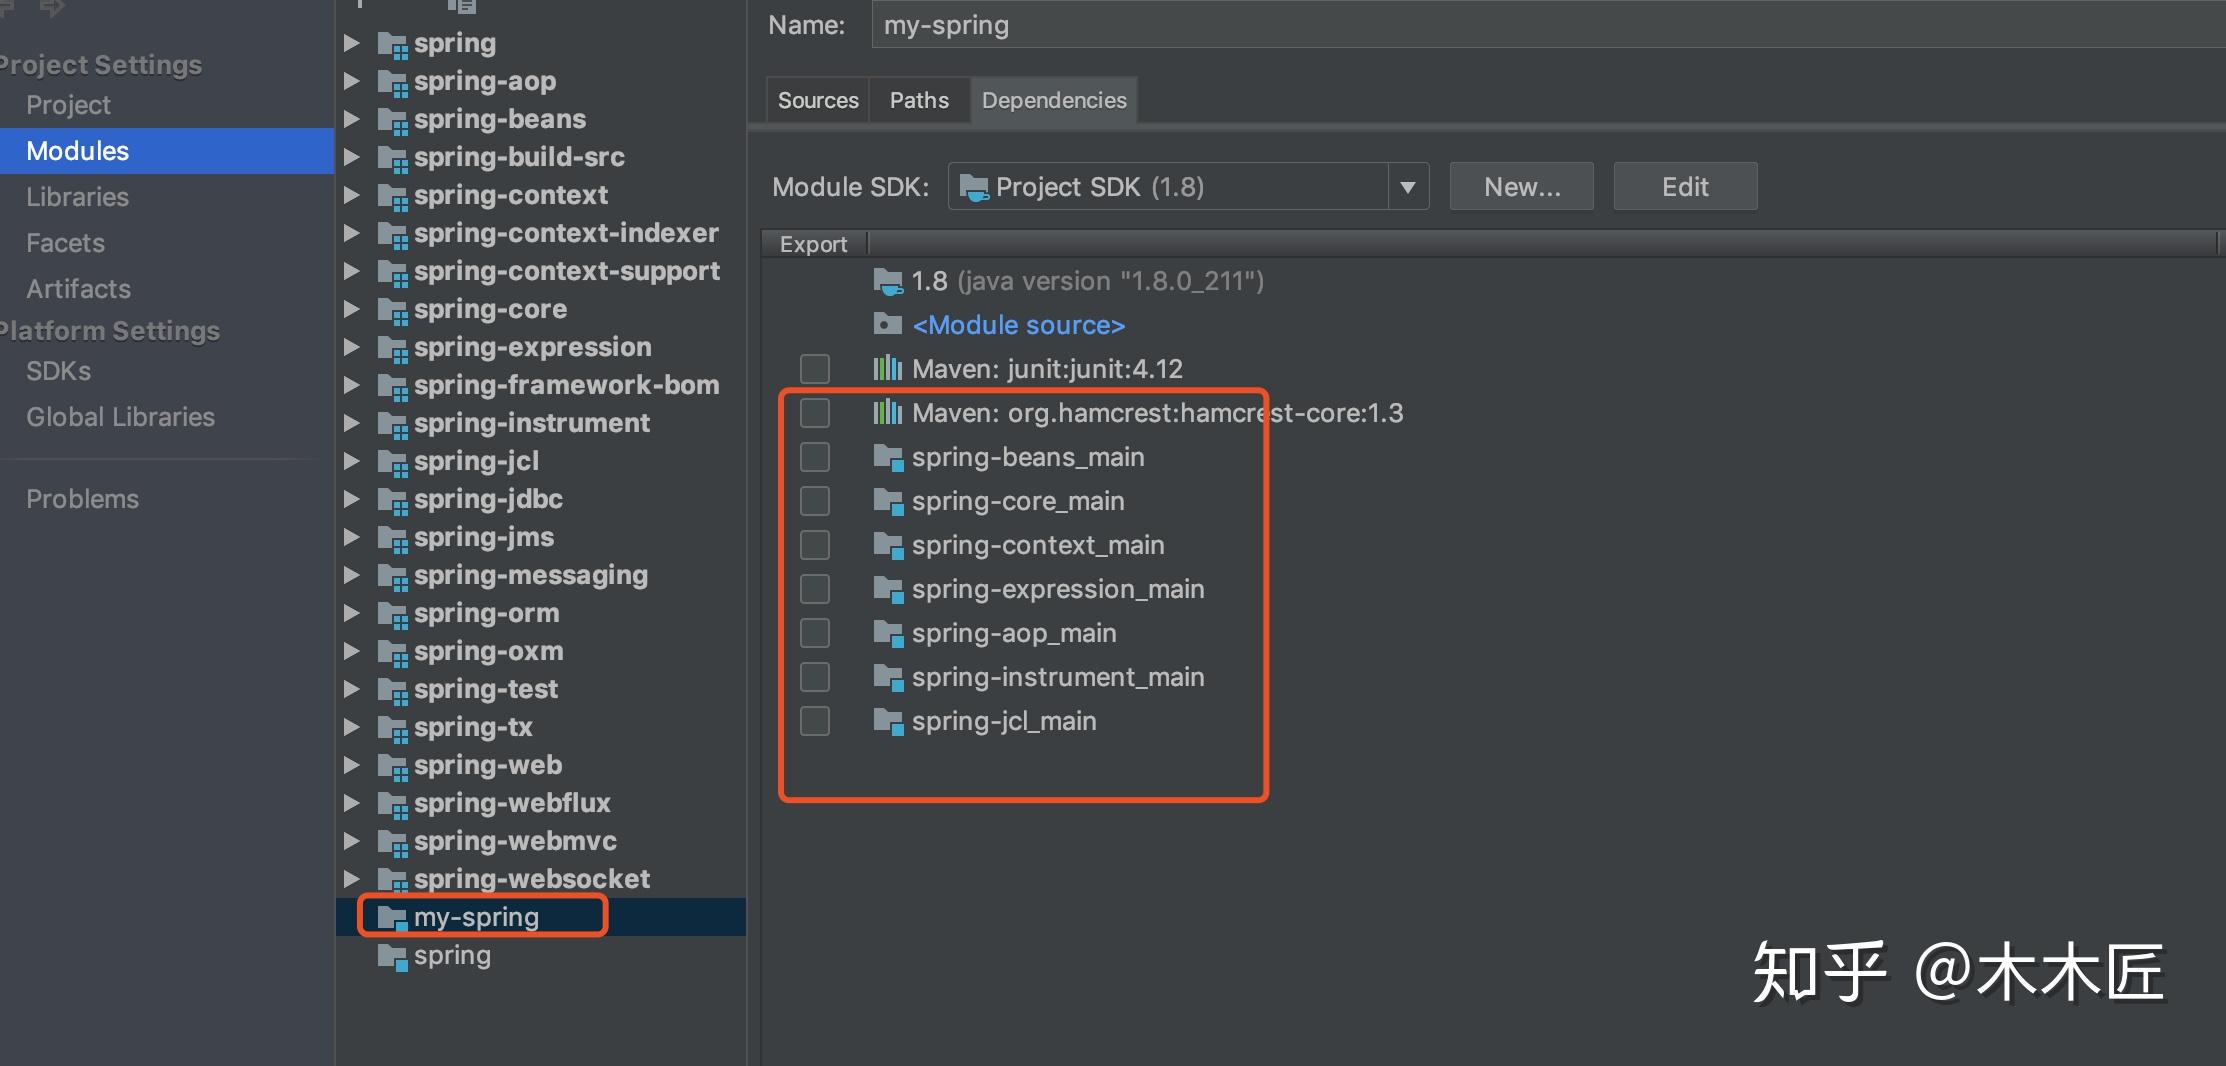Image resolution: width=2226 pixels, height=1066 pixels.
Task: Open the Module SDK dropdown arrow
Action: [x=1408, y=187]
